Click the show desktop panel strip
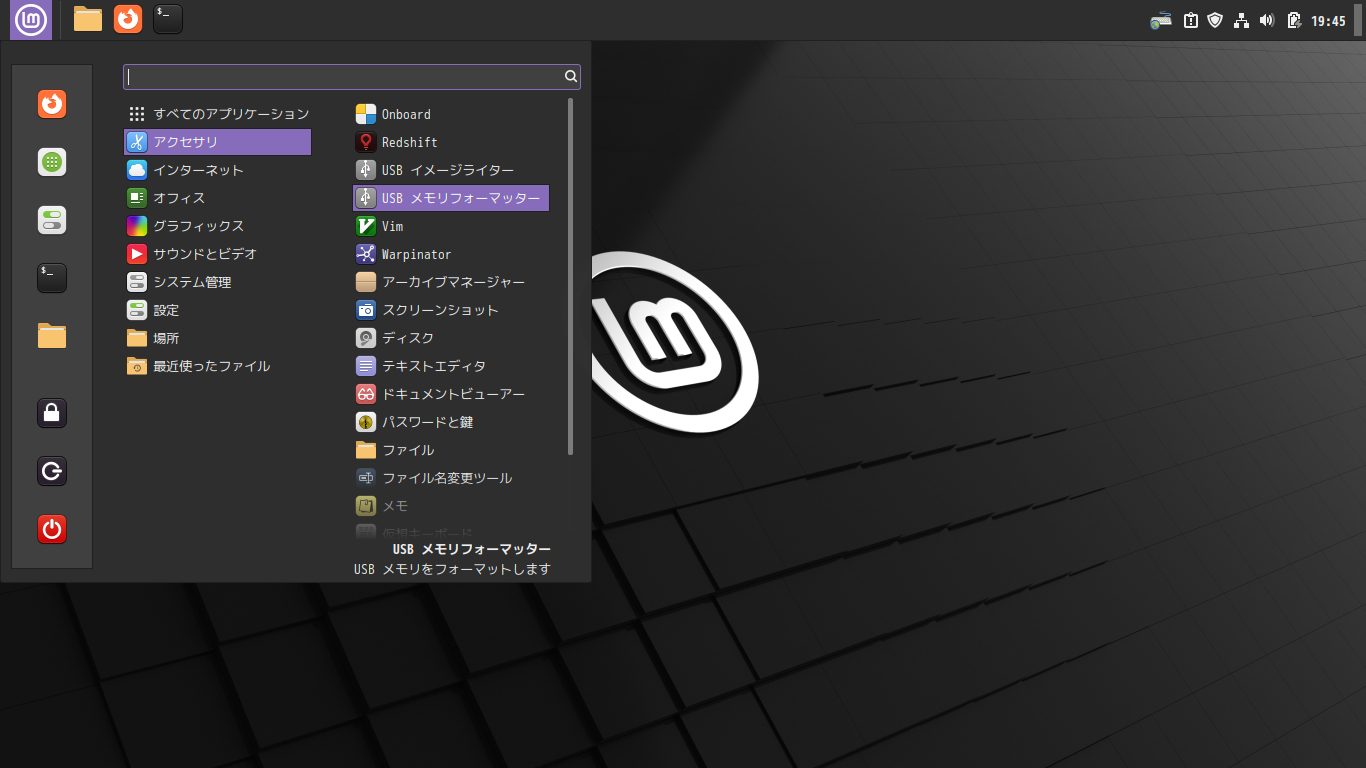1366x768 pixels. [1358, 20]
